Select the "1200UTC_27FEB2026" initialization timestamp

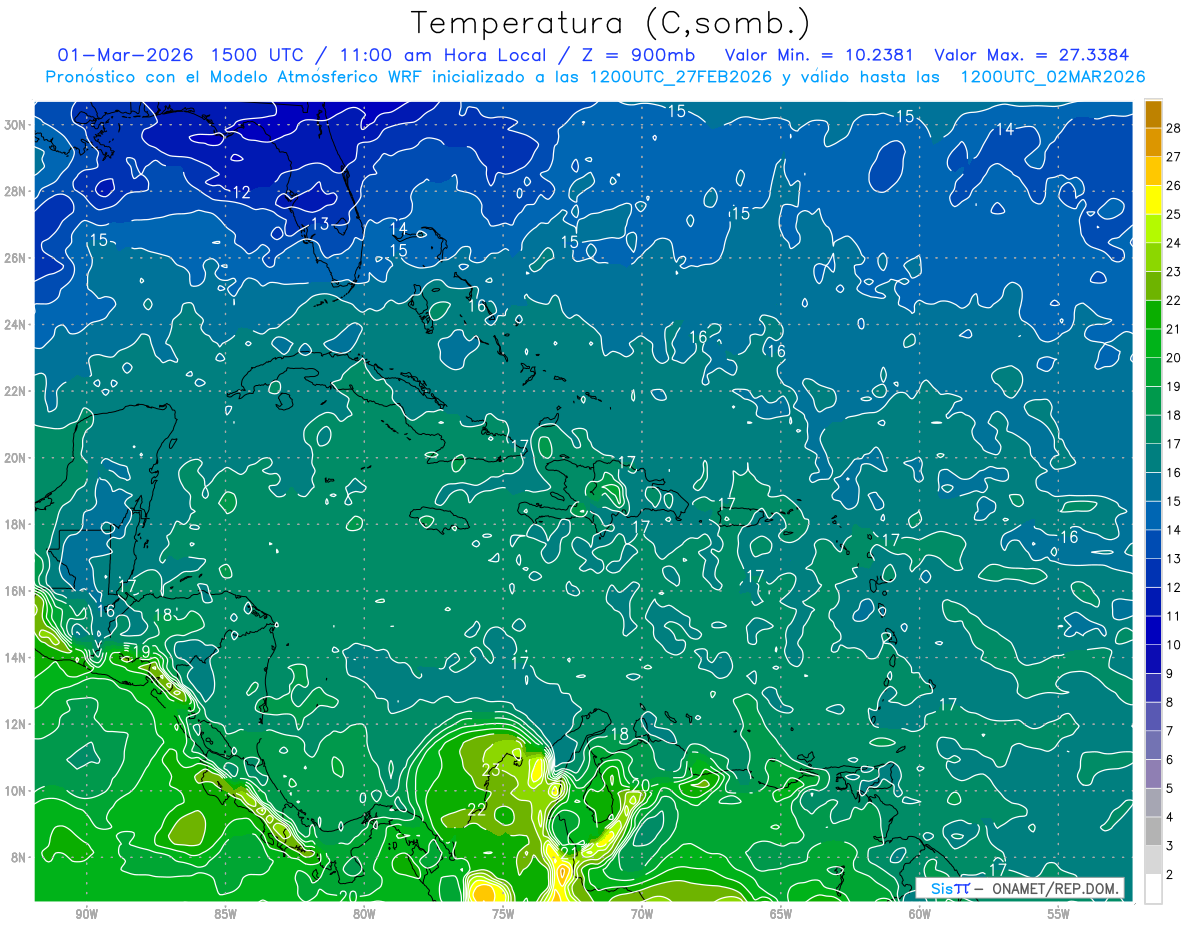[x=680, y=77]
